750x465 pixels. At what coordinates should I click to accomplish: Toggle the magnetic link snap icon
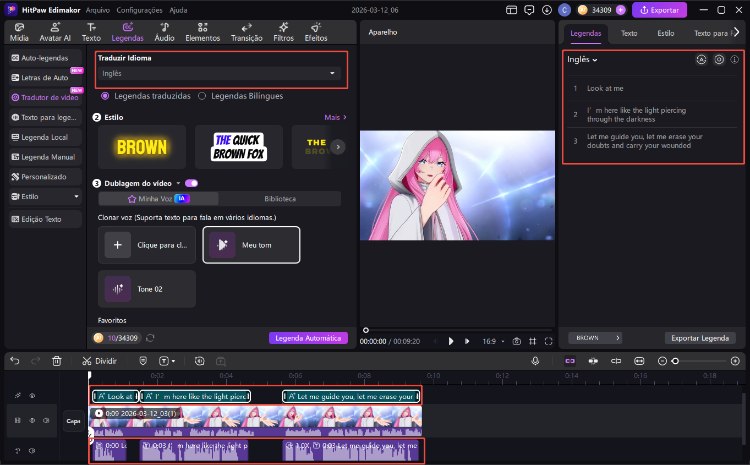point(570,361)
